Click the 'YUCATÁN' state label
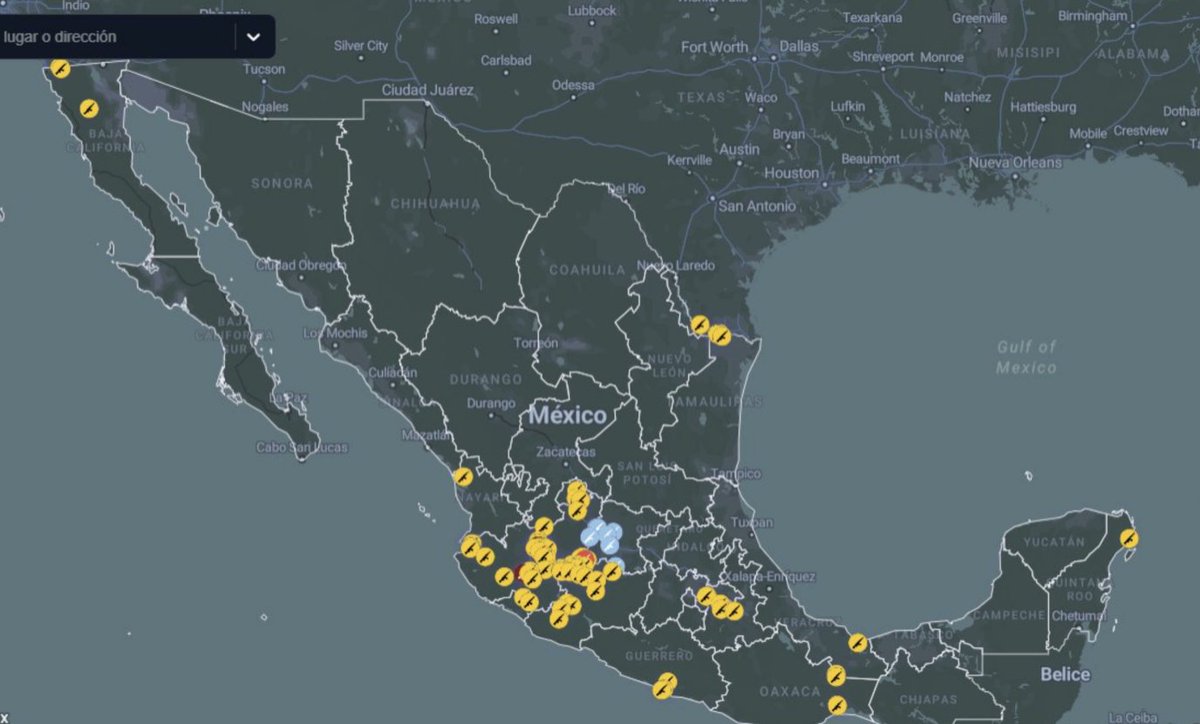The height and width of the screenshot is (724, 1200). pos(1054,541)
